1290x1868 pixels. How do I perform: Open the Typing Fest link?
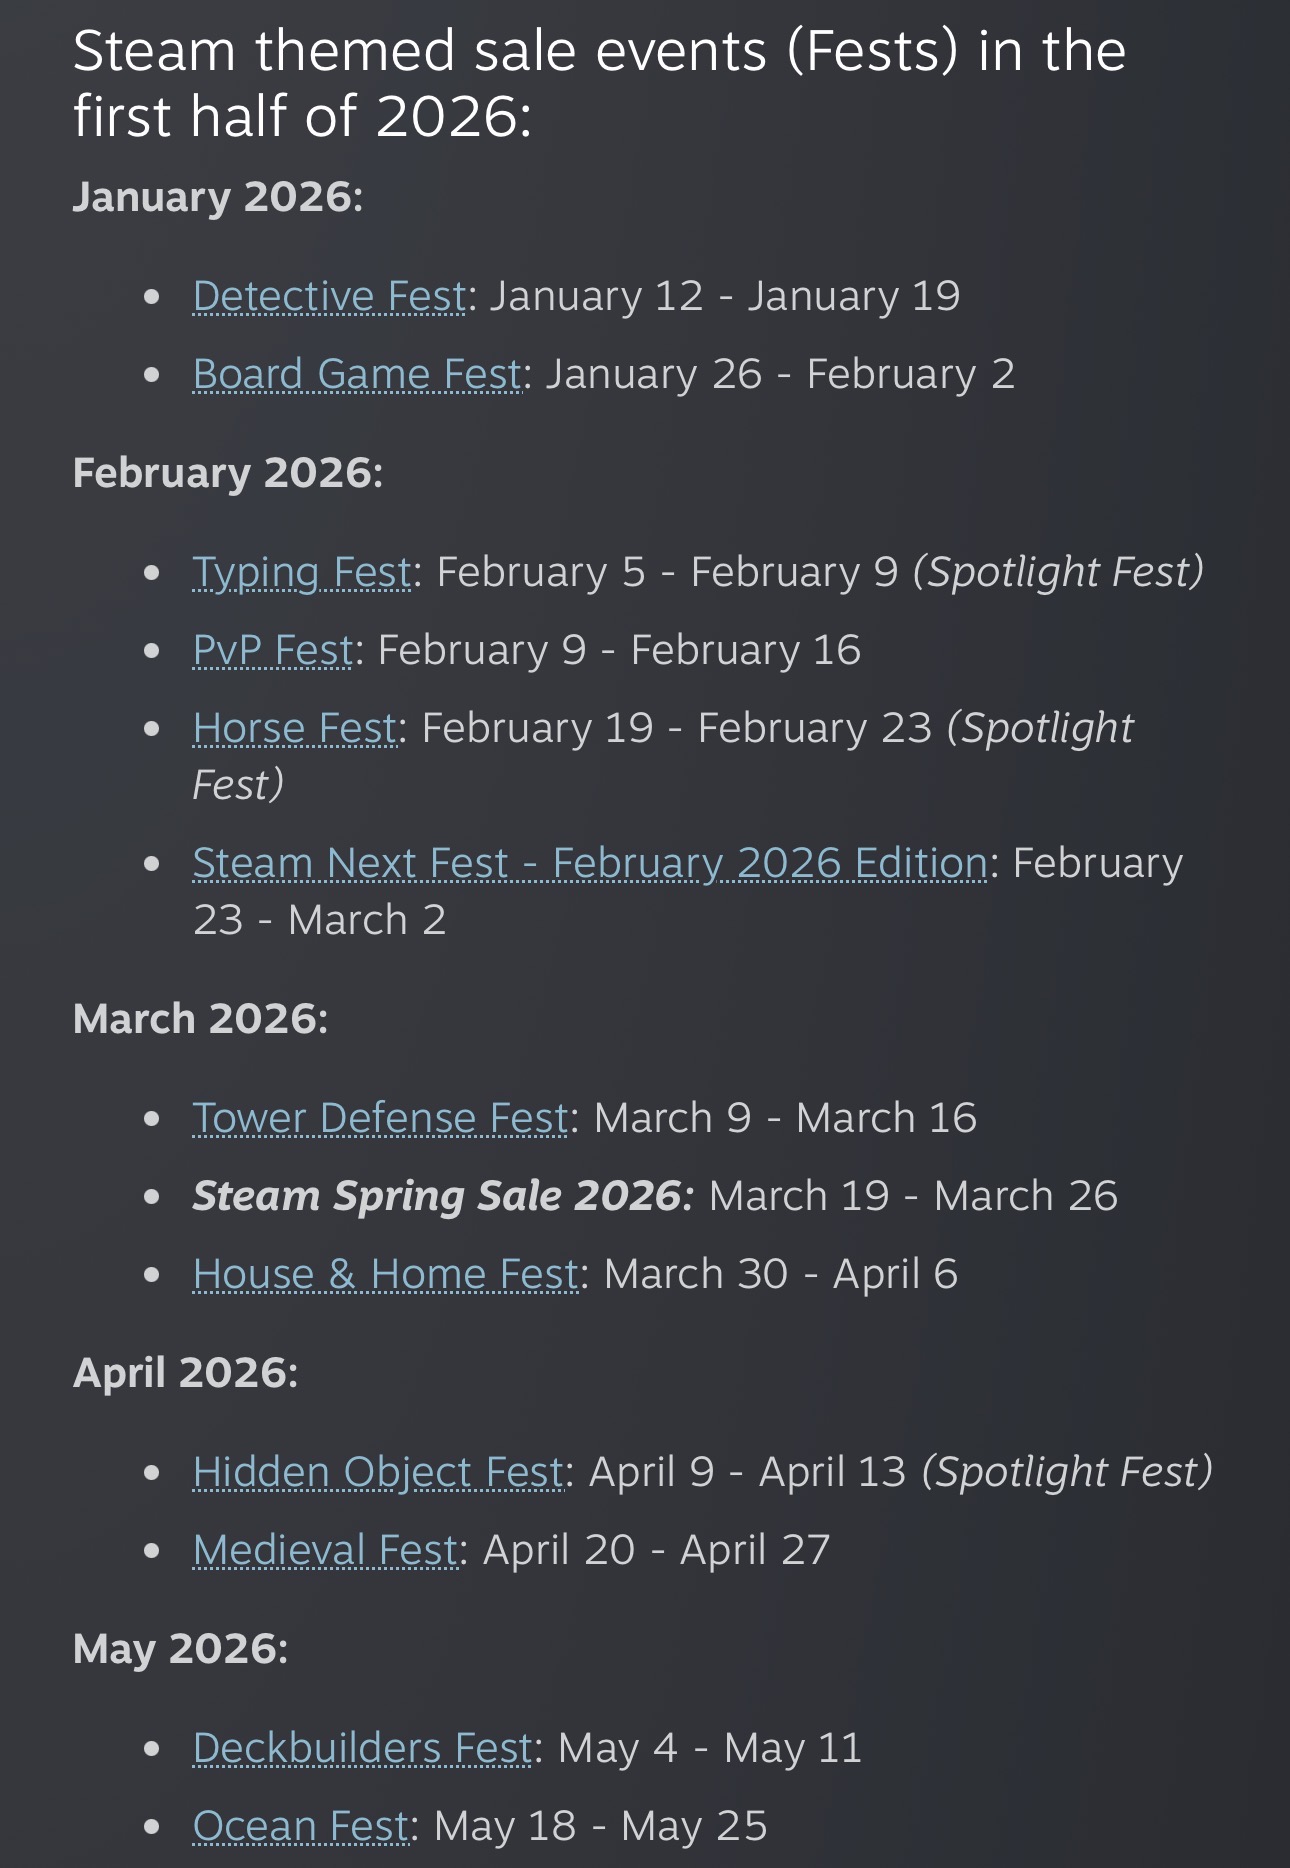(302, 572)
